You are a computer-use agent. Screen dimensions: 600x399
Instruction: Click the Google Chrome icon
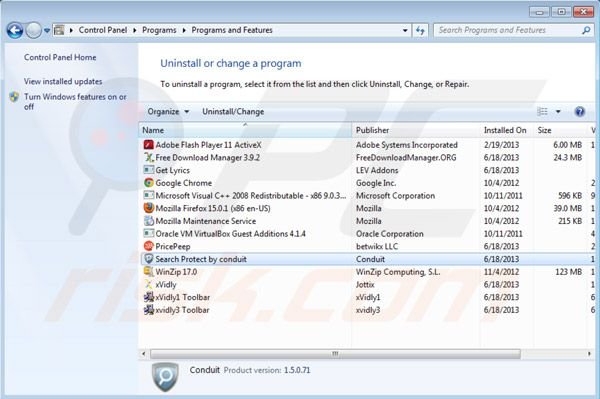pos(148,183)
